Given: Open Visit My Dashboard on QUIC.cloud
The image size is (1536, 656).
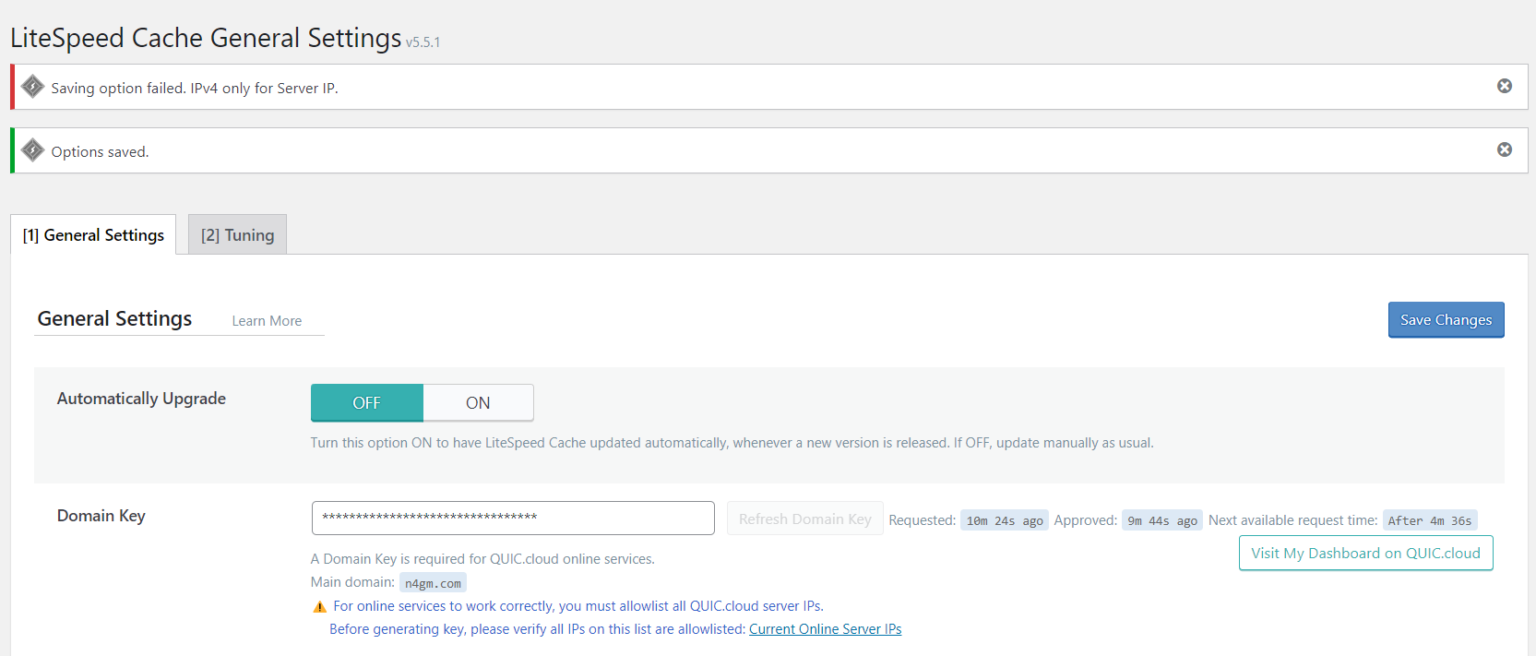Looking at the screenshot, I should point(1365,552).
